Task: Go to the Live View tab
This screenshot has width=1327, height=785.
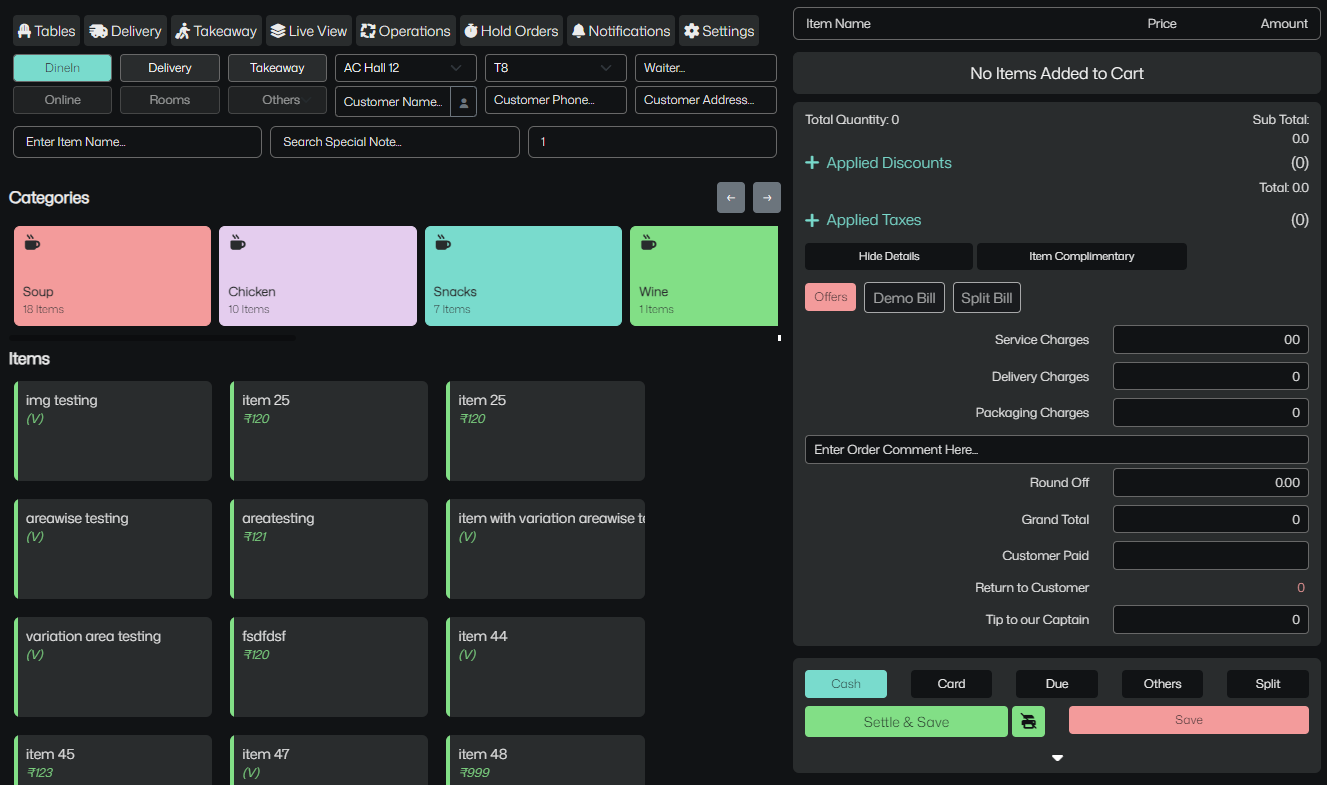Action: 309,31
